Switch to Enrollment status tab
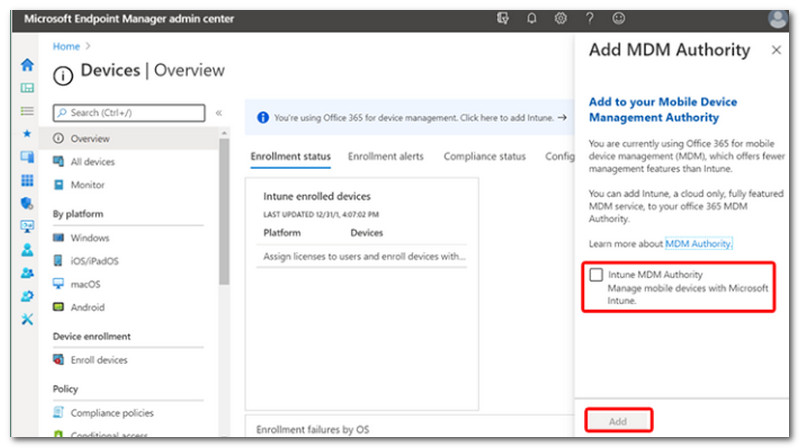 point(290,156)
